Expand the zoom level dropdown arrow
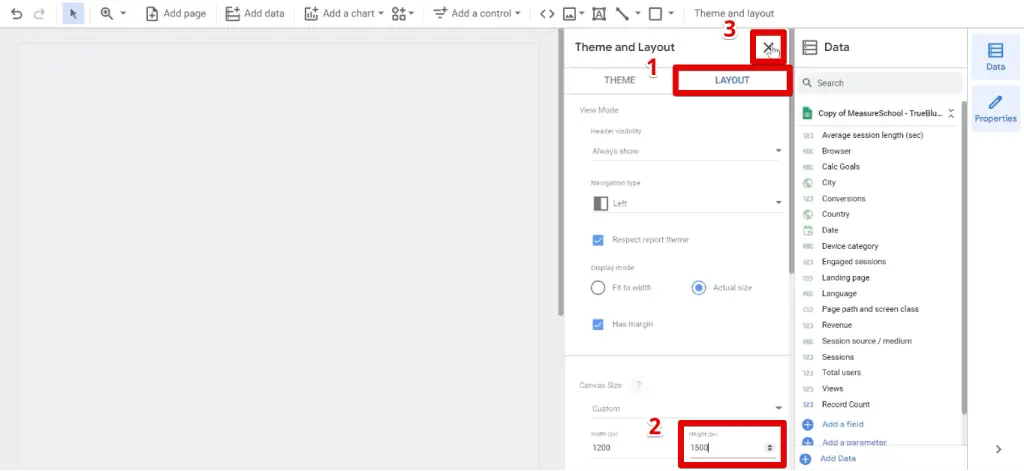1024x471 pixels. pyautogui.click(x=123, y=13)
